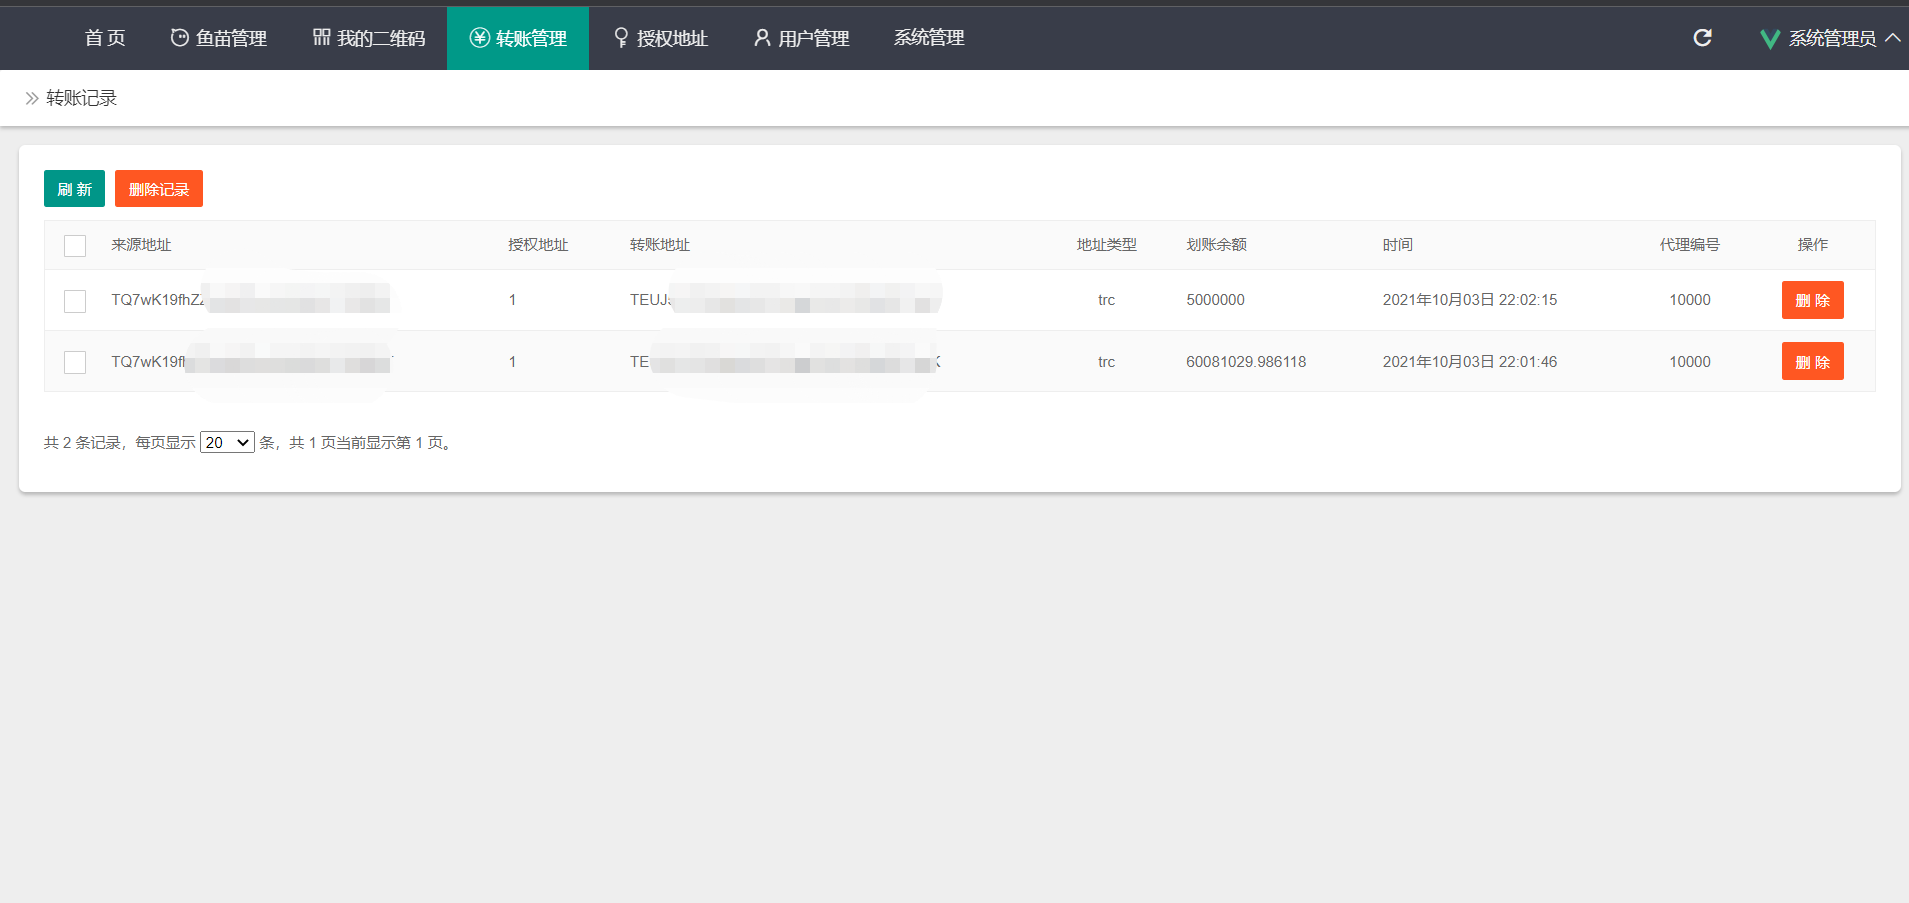Toggle the select-all checkbox in table header
The width and height of the screenshot is (1909, 903).
pyautogui.click(x=75, y=246)
